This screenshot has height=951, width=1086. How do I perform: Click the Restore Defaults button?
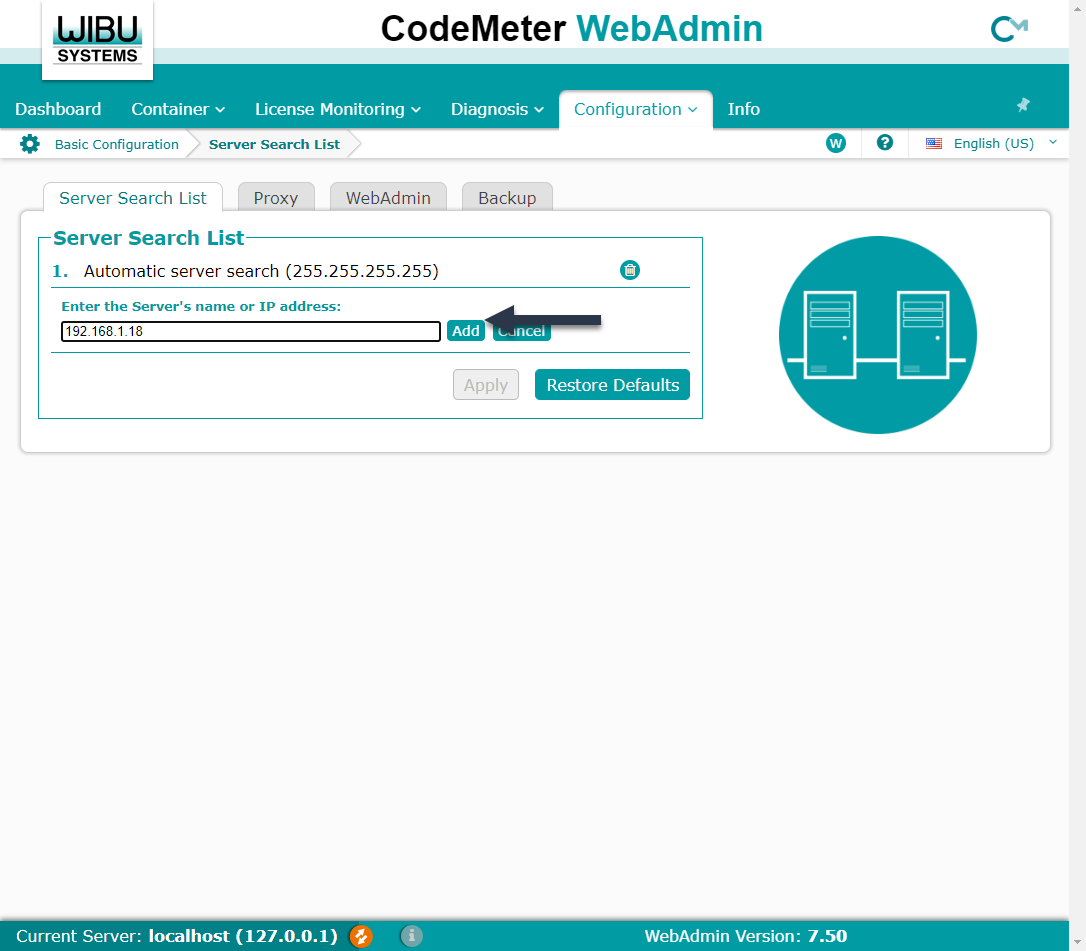pos(612,385)
